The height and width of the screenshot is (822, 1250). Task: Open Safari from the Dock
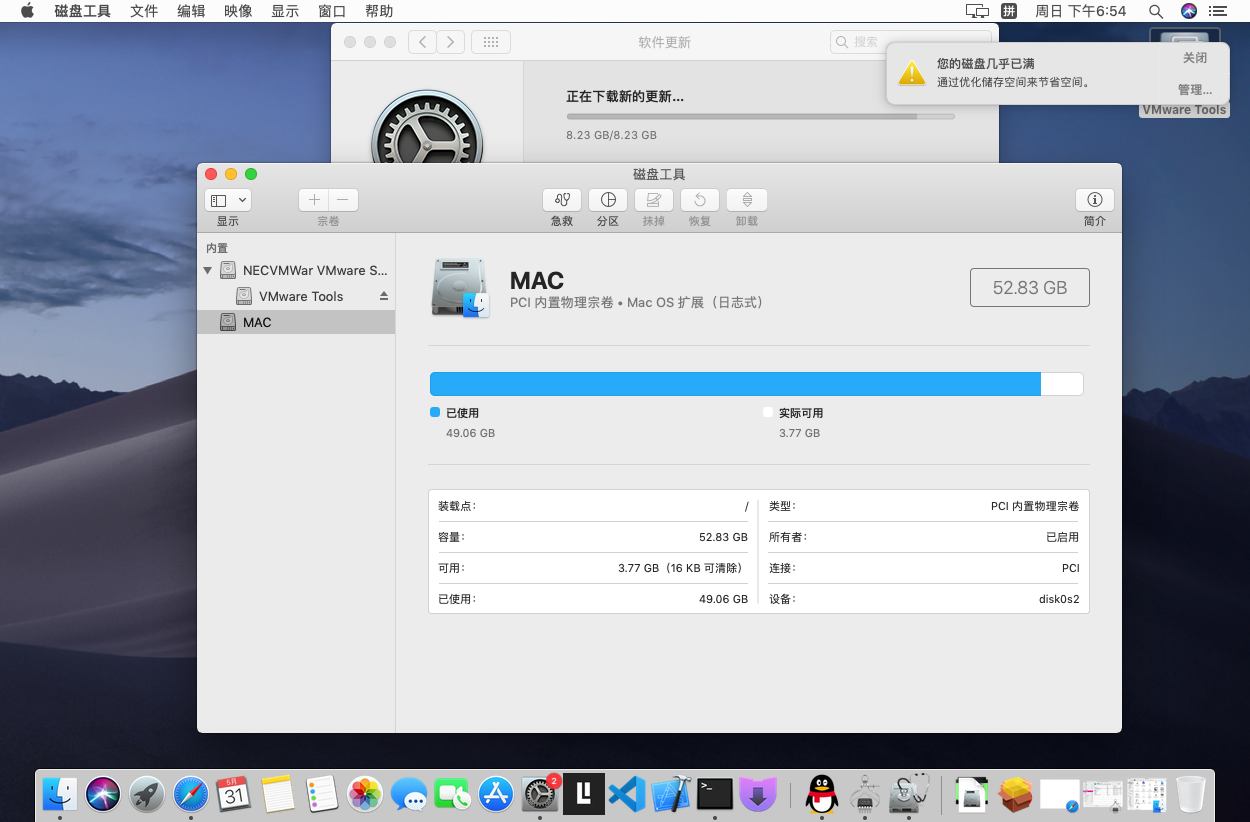coord(191,794)
